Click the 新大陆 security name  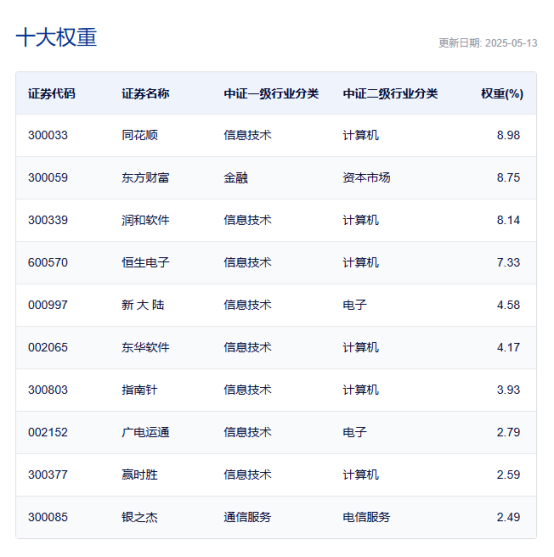coord(143,305)
